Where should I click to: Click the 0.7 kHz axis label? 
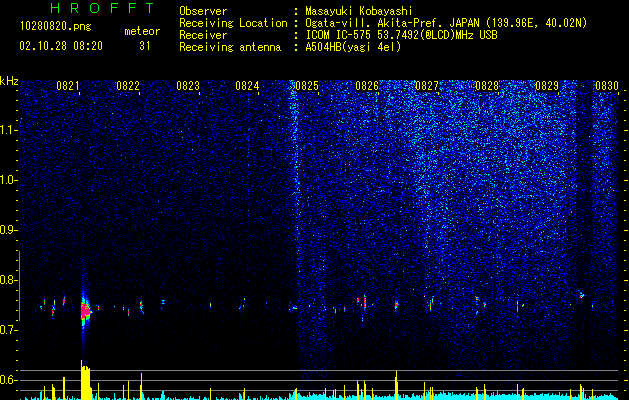(9, 330)
